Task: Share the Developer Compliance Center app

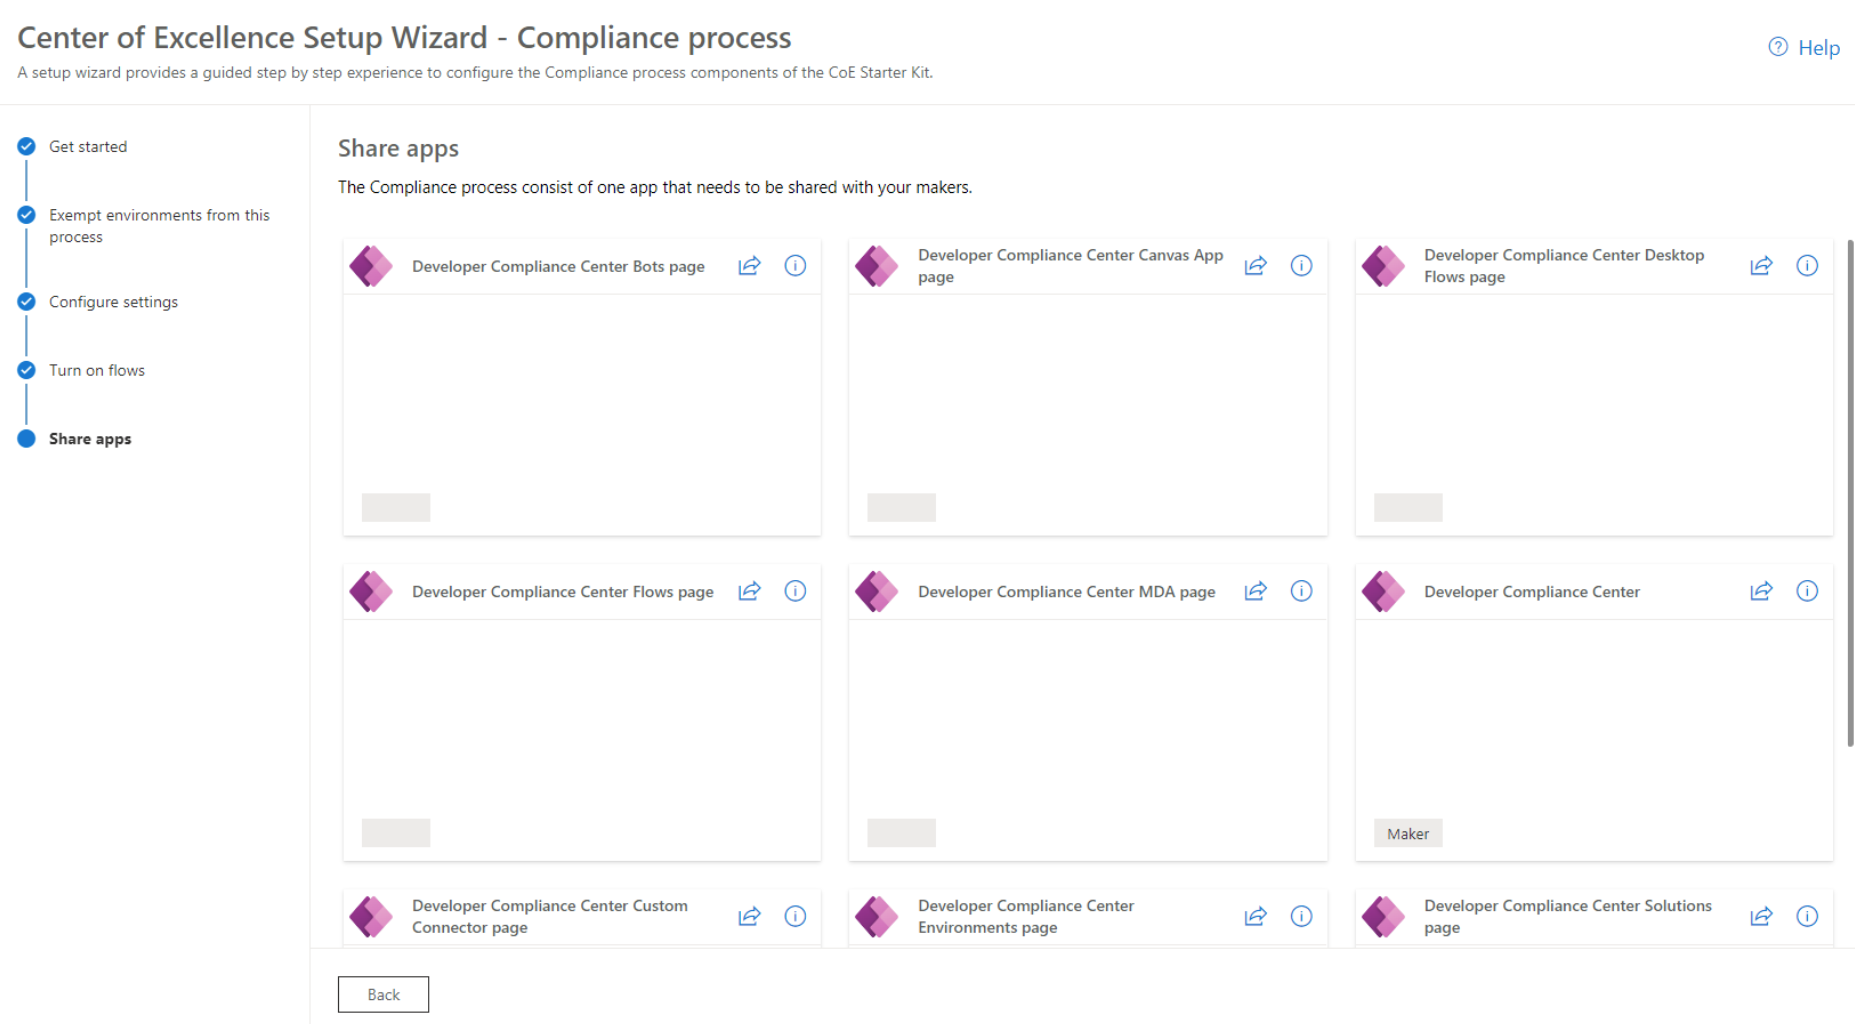Action: click(x=1761, y=591)
